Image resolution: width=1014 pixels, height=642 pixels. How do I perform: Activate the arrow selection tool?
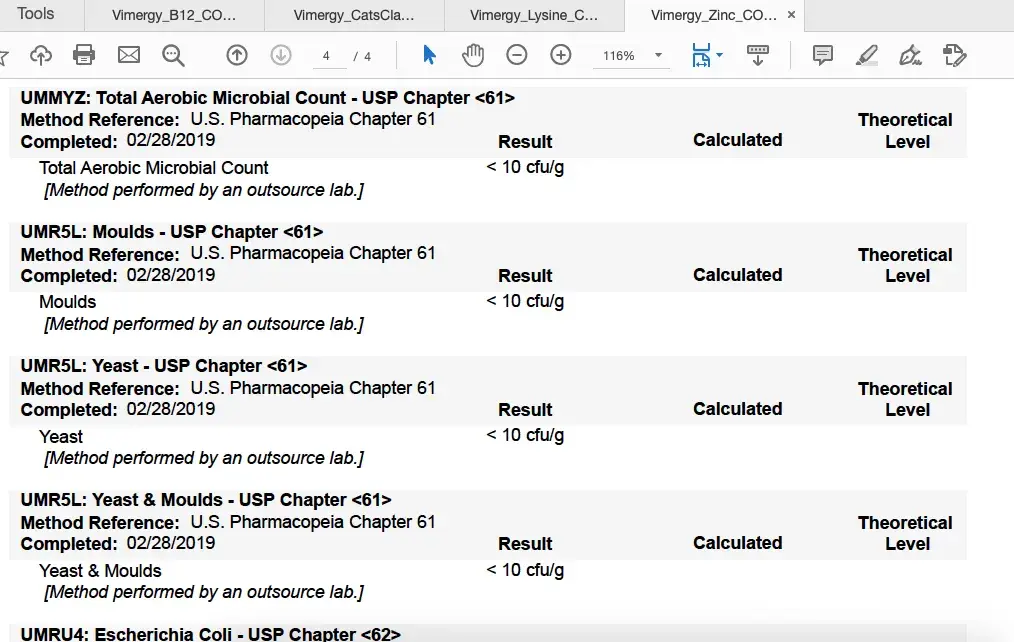point(429,56)
